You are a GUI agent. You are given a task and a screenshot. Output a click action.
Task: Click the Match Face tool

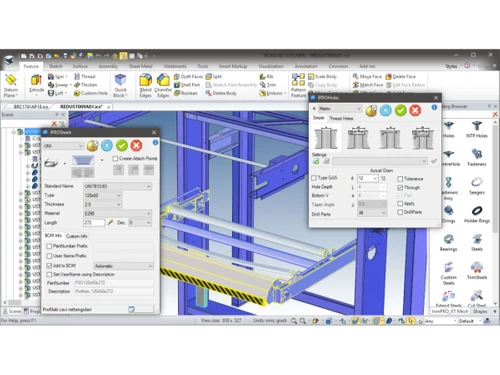(368, 85)
